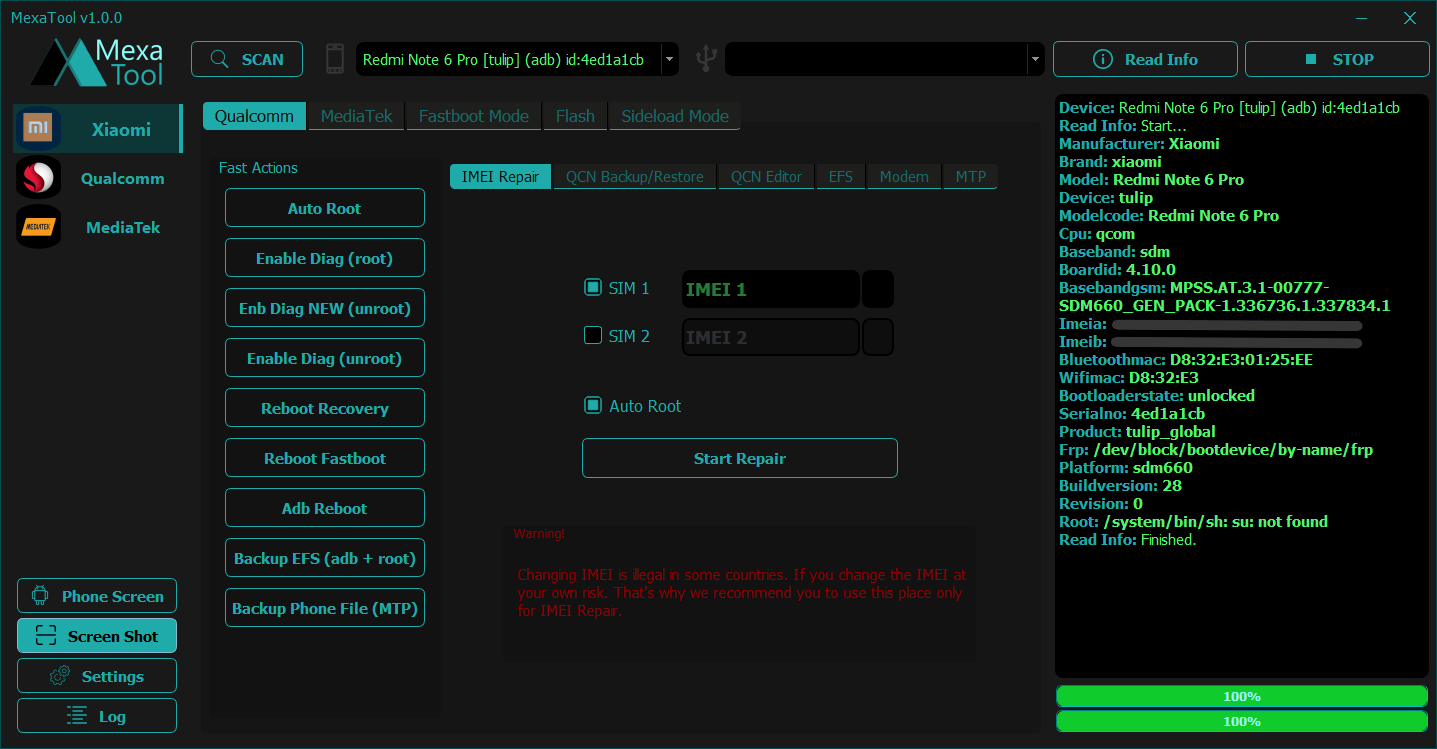Close the MexaTool window
This screenshot has height=749, width=1437.
coord(1410,18)
